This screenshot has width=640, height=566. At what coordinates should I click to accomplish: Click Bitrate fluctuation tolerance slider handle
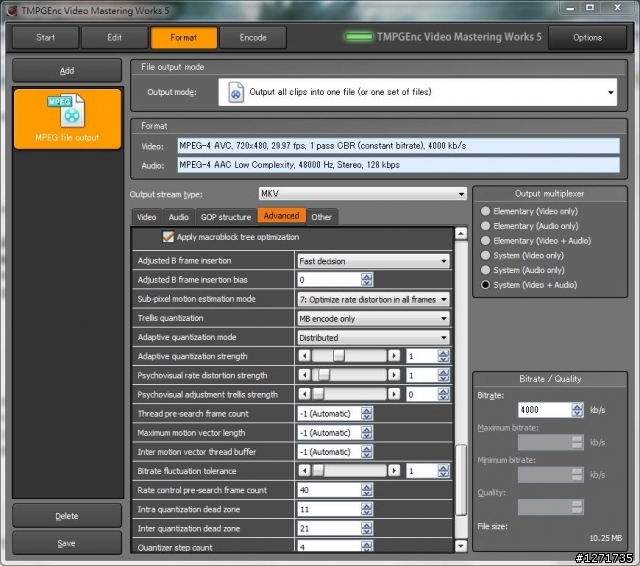coord(318,471)
